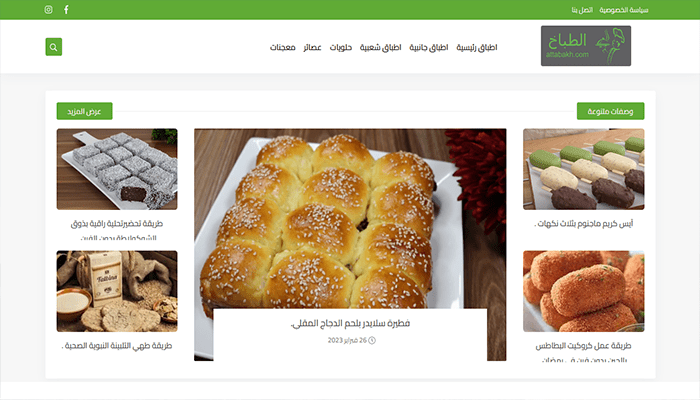Select the اطباق شعبية menu item

pos(380,47)
